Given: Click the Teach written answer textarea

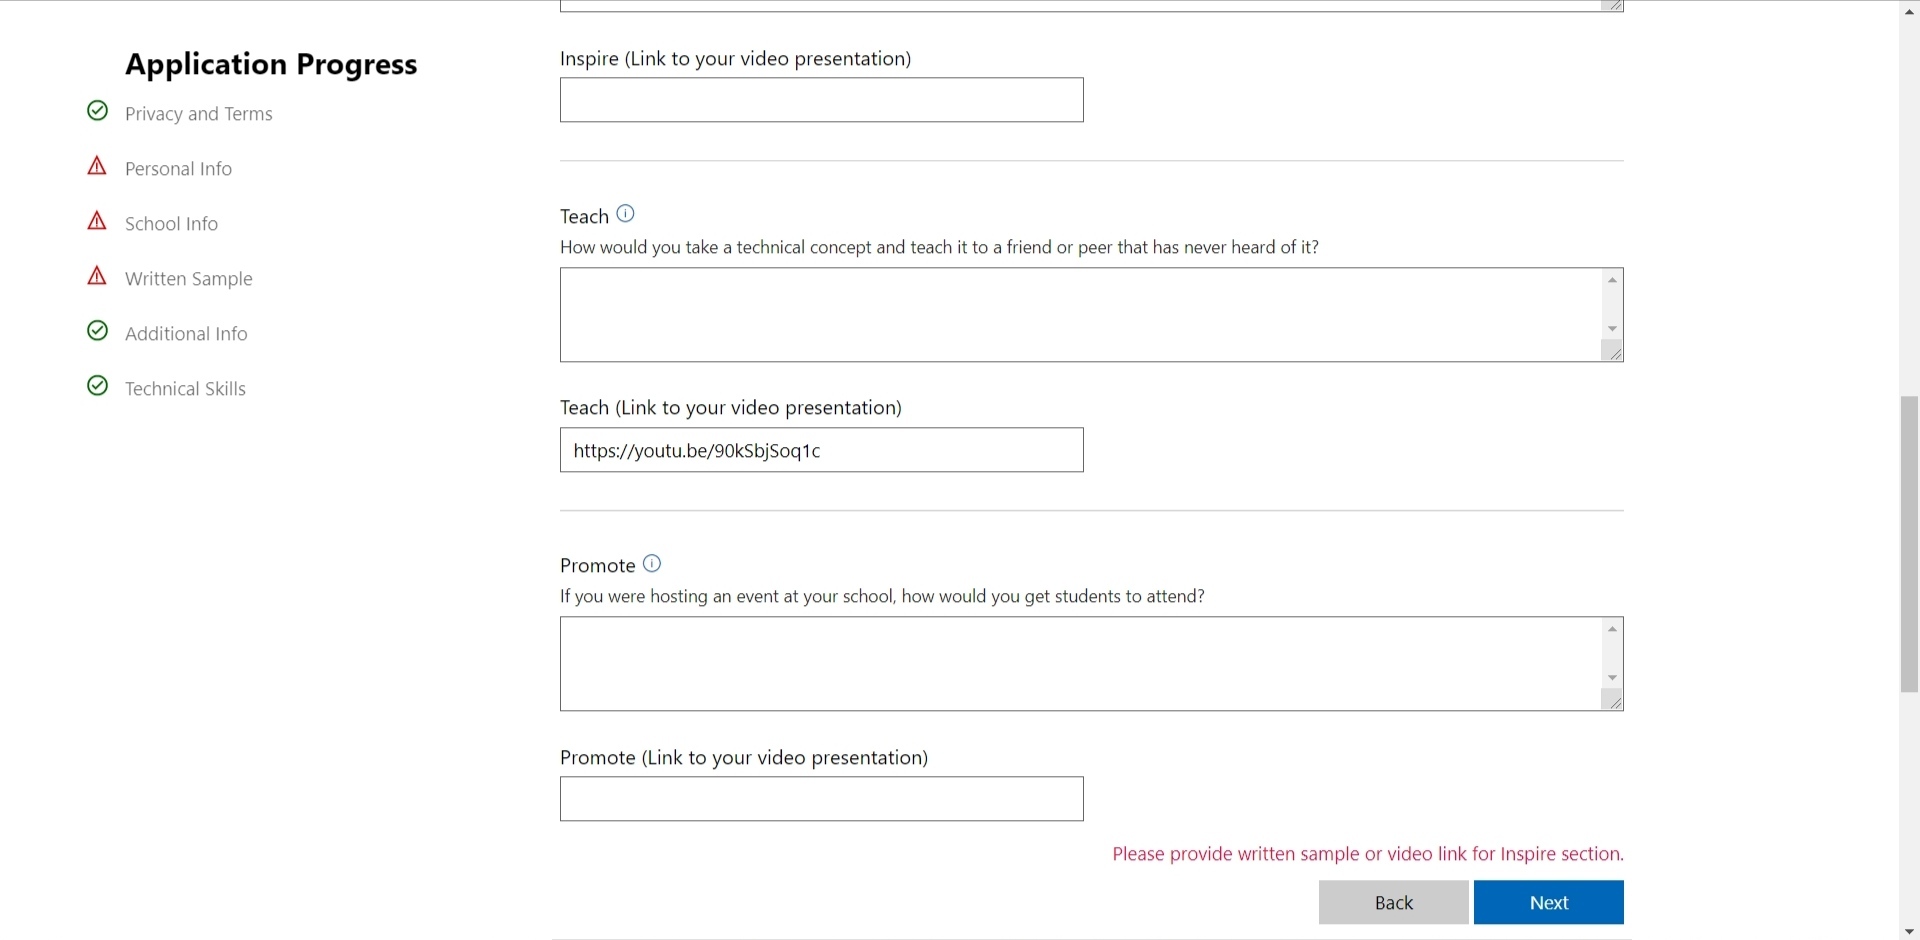Looking at the screenshot, I should pyautogui.click(x=1080, y=314).
